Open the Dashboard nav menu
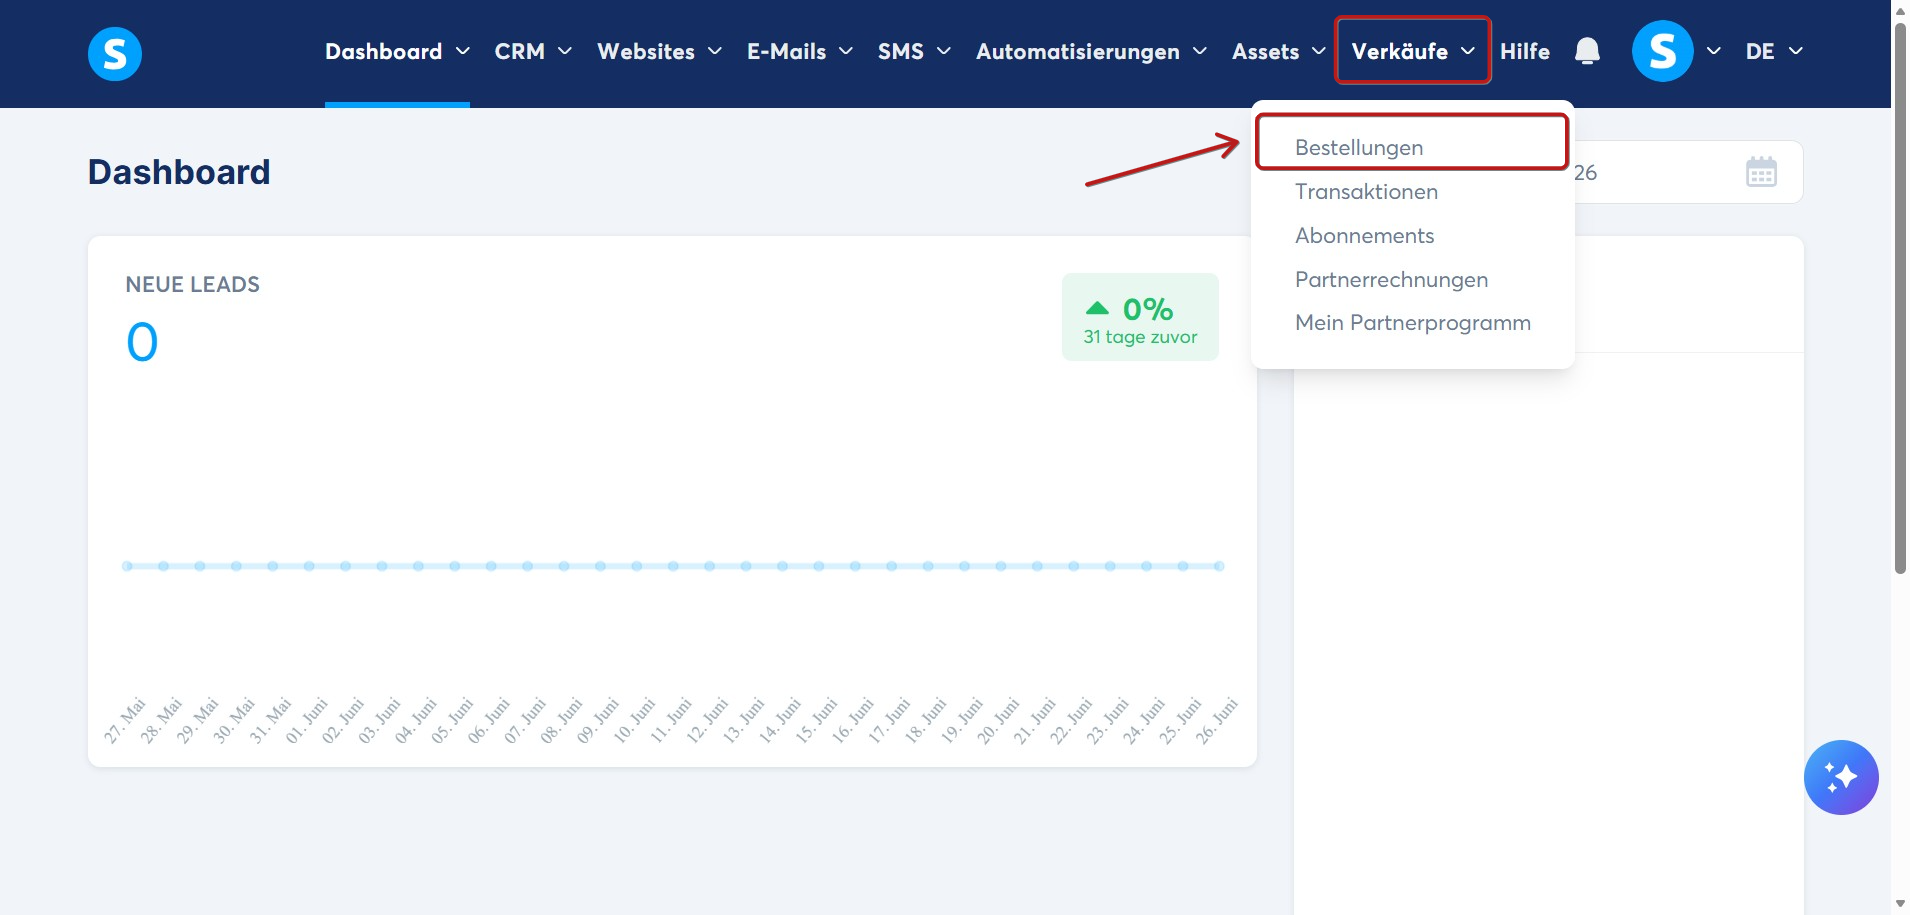The width and height of the screenshot is (1910, 915). point(397,51)
